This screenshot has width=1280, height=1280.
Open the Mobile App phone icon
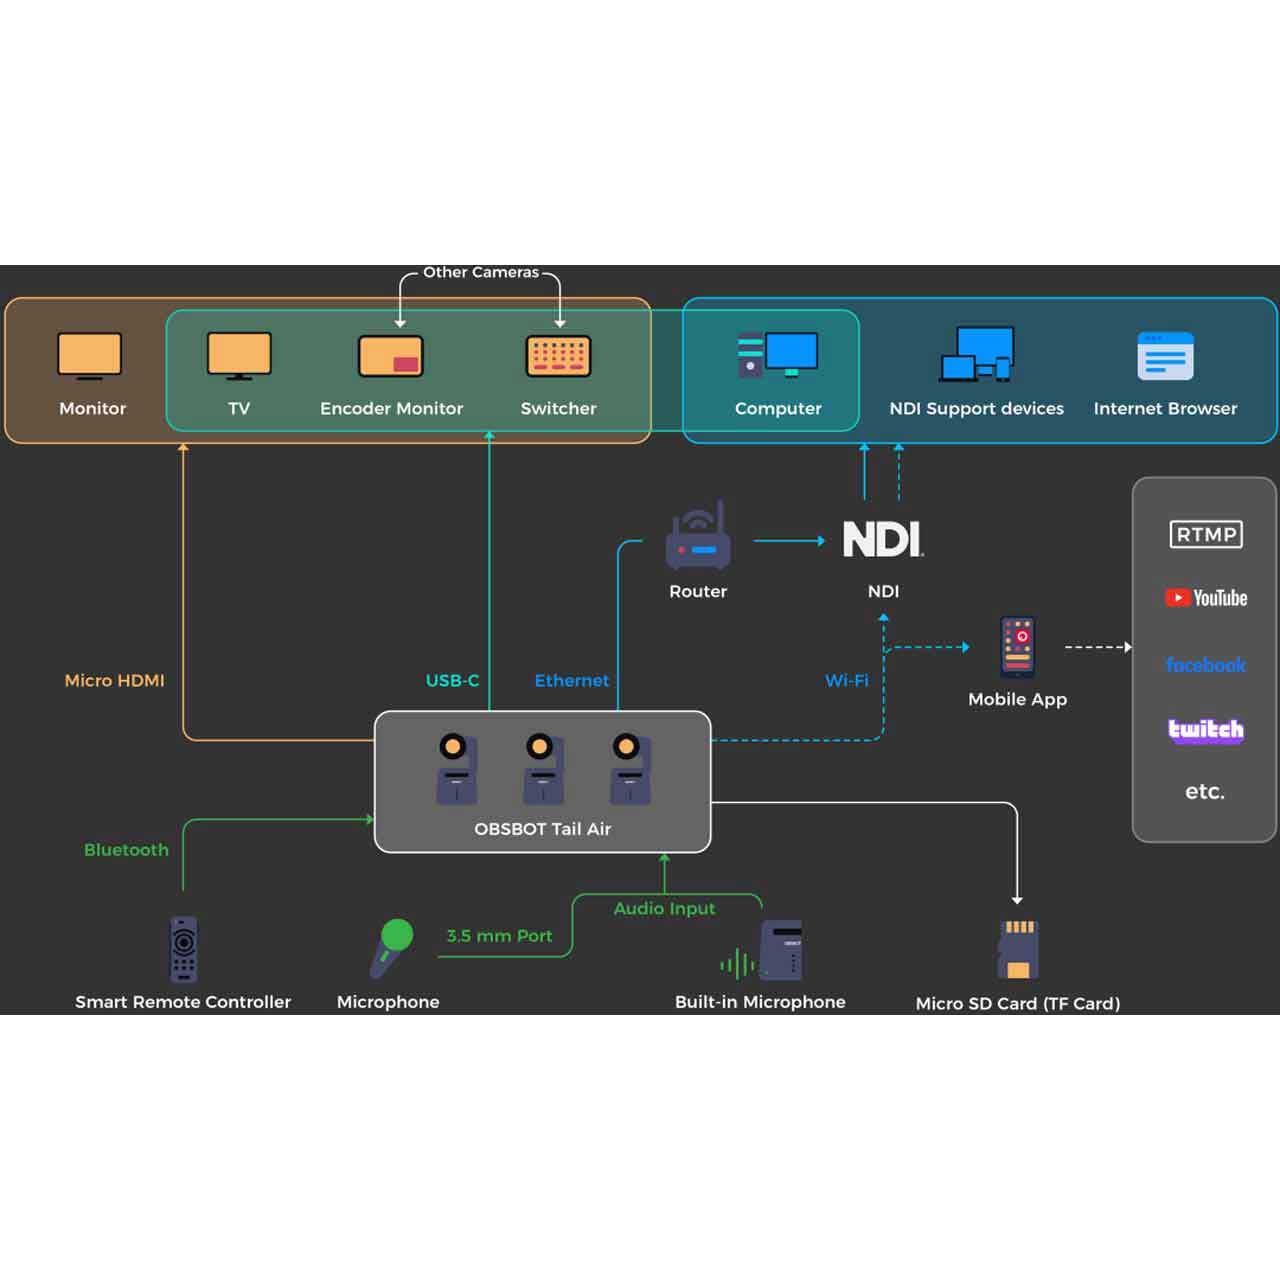tap(1018, 647)
